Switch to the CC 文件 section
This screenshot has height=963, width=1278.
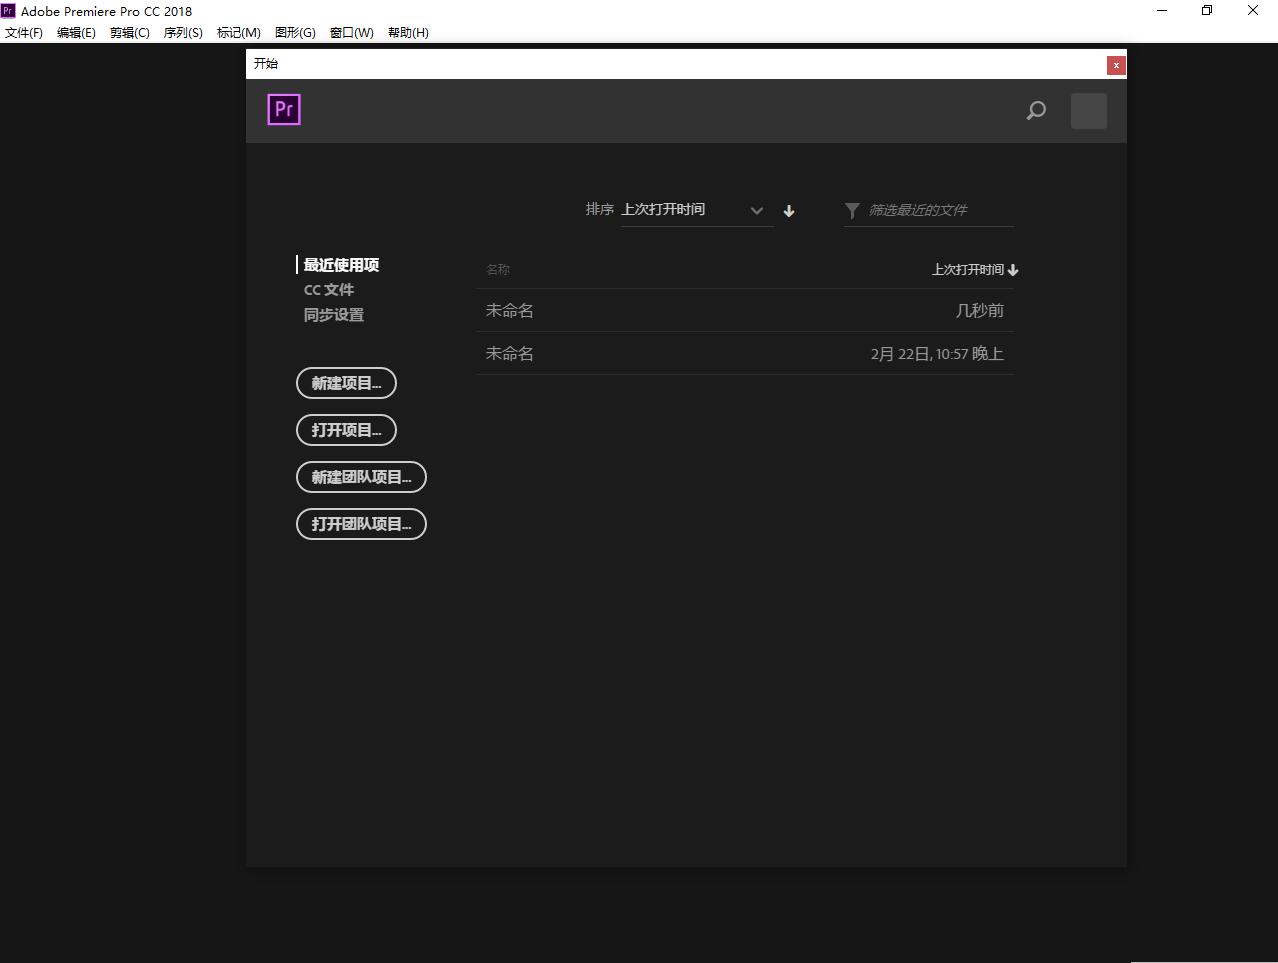pos(329,289)
